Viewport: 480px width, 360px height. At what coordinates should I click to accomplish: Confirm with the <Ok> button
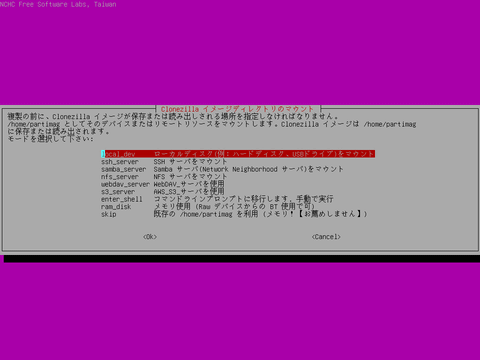[150, 237]
